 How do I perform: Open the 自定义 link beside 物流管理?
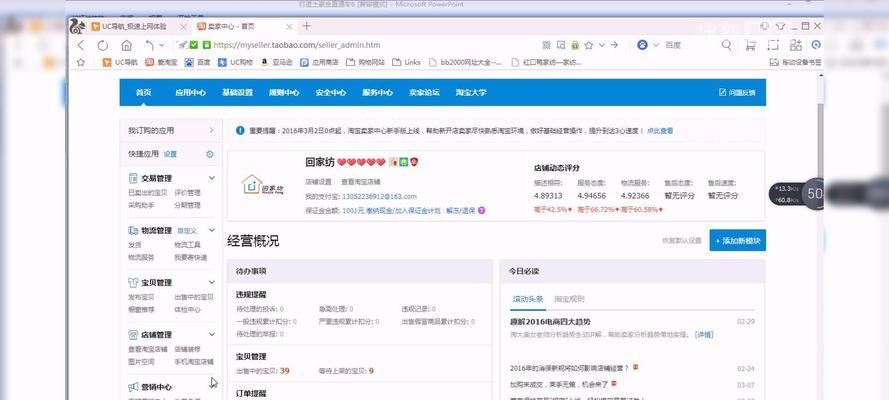(187, 231)
